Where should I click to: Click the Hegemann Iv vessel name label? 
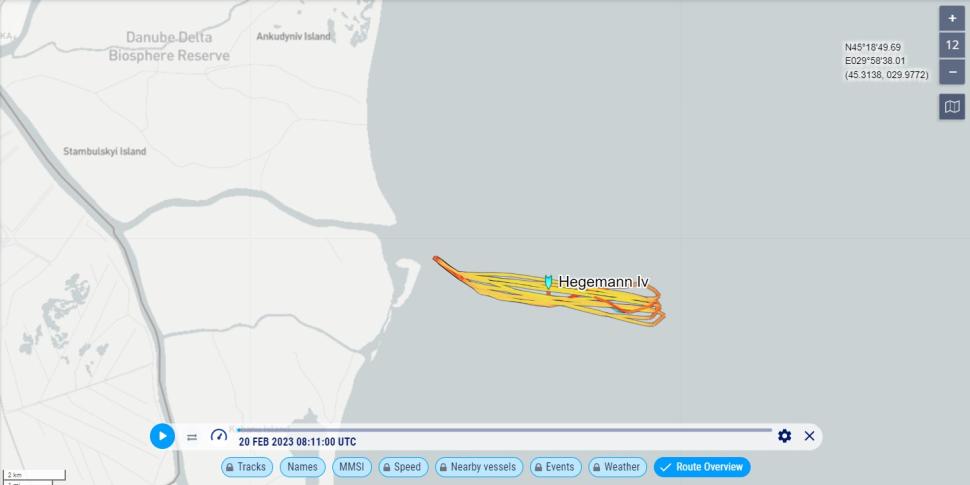pyautogui.click(x=603, y=282)
